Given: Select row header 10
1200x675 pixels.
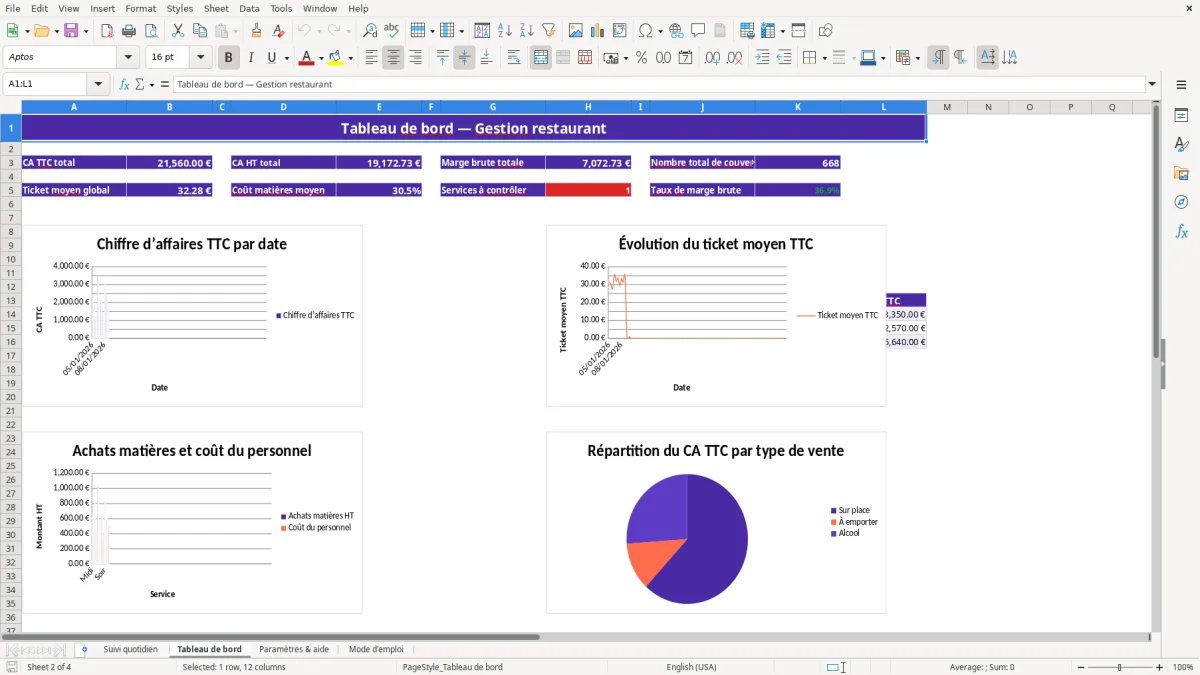Looking at the screenshot, I should pyautogui.click(x=10, y=259).
